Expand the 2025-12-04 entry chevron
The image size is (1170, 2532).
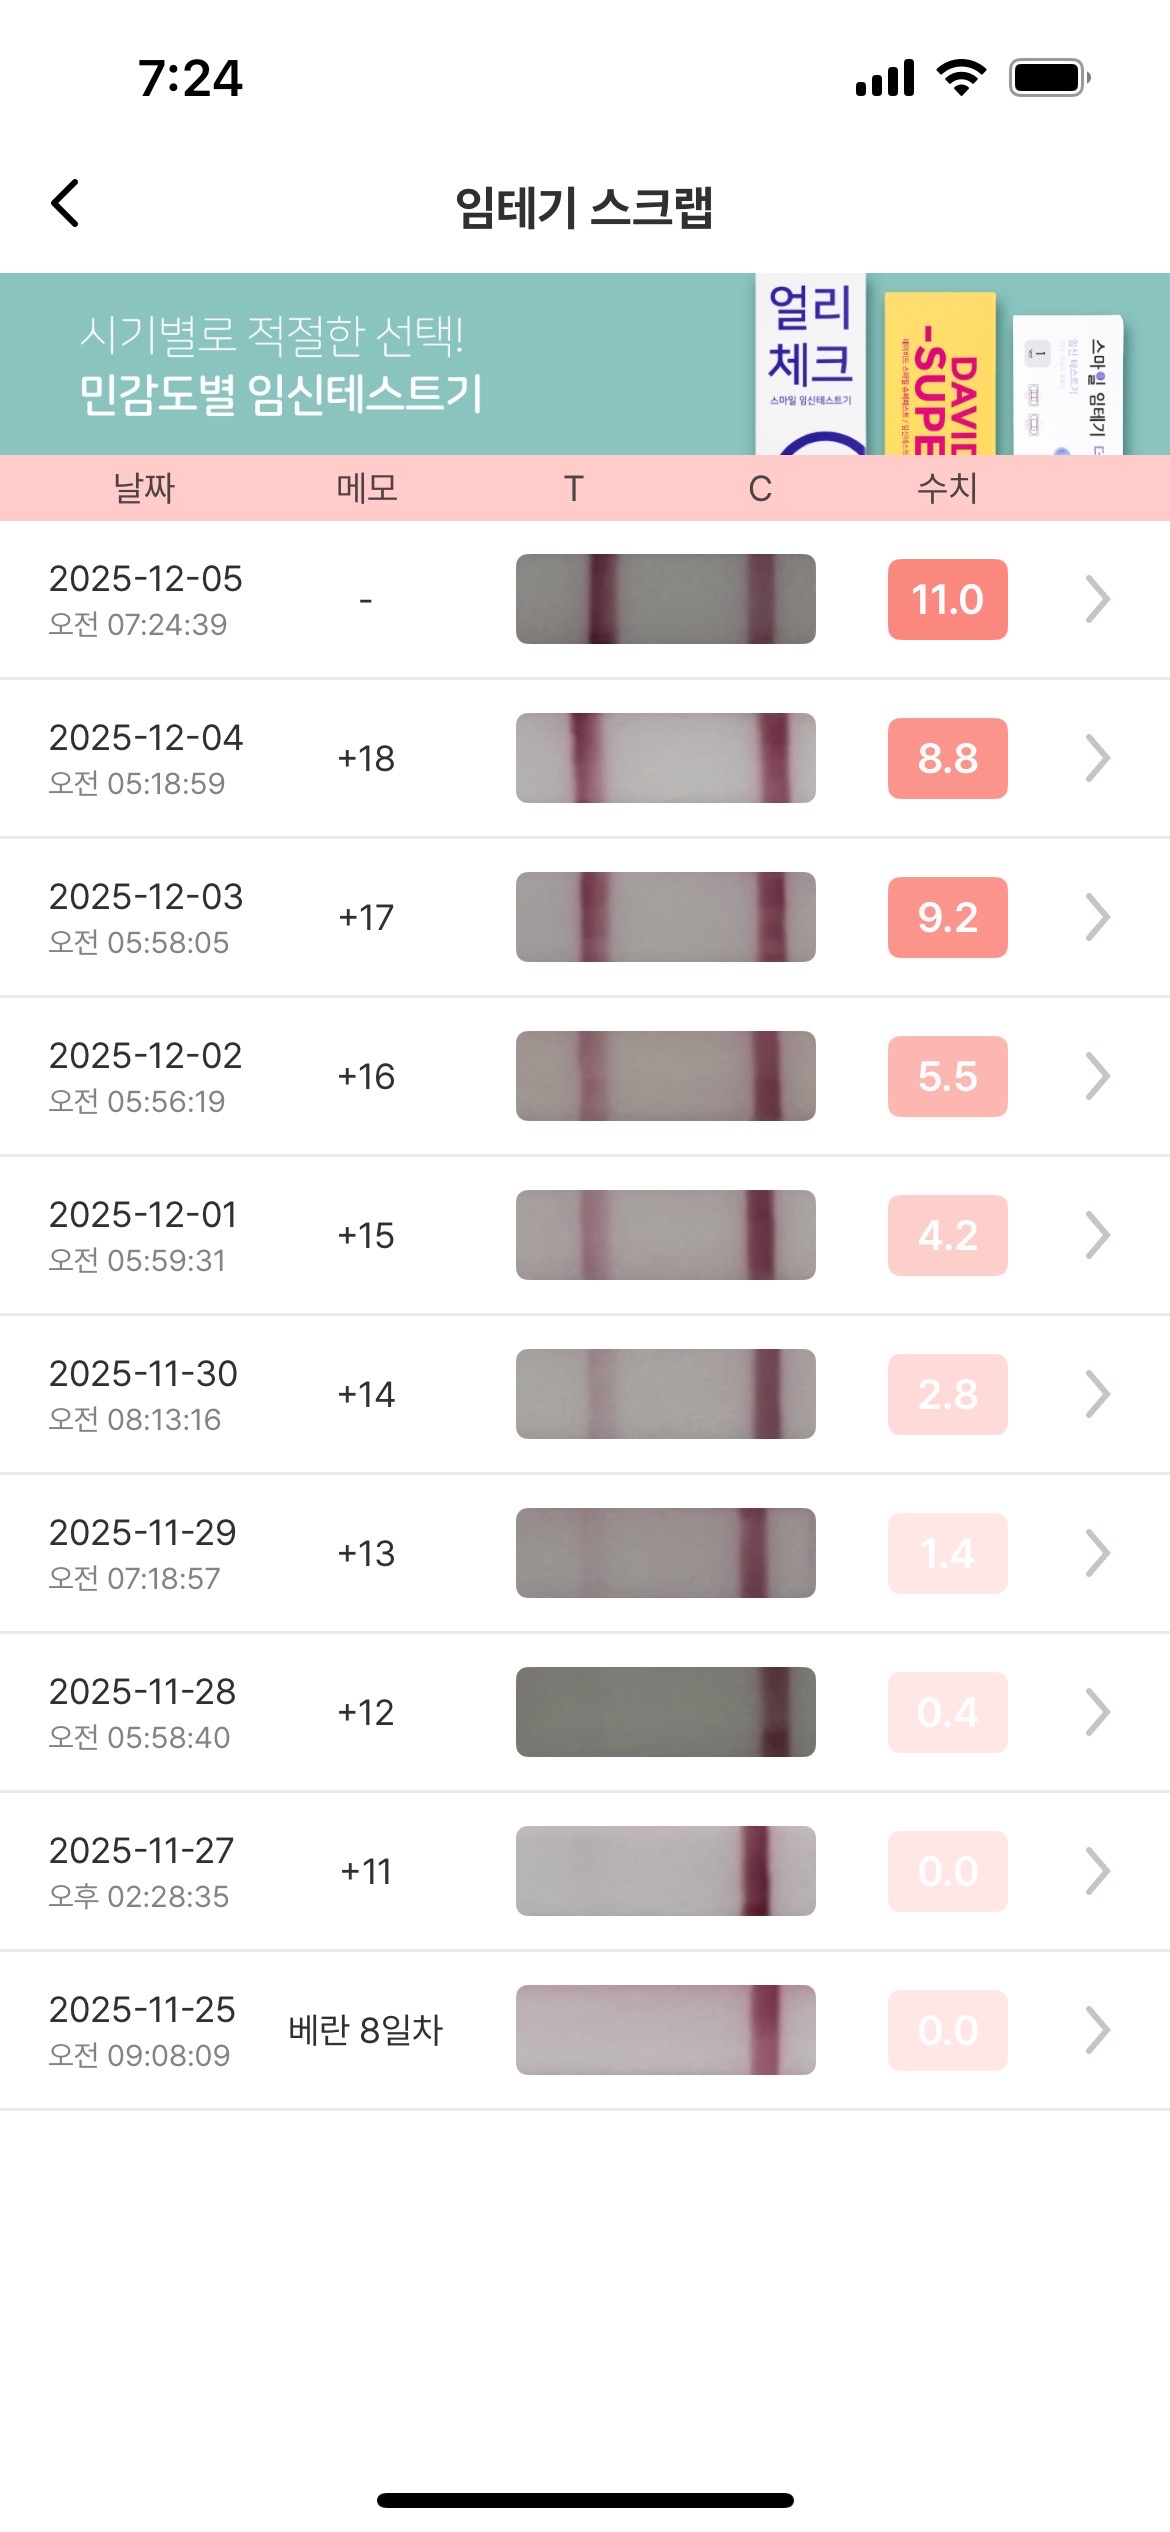(1097, 759)
